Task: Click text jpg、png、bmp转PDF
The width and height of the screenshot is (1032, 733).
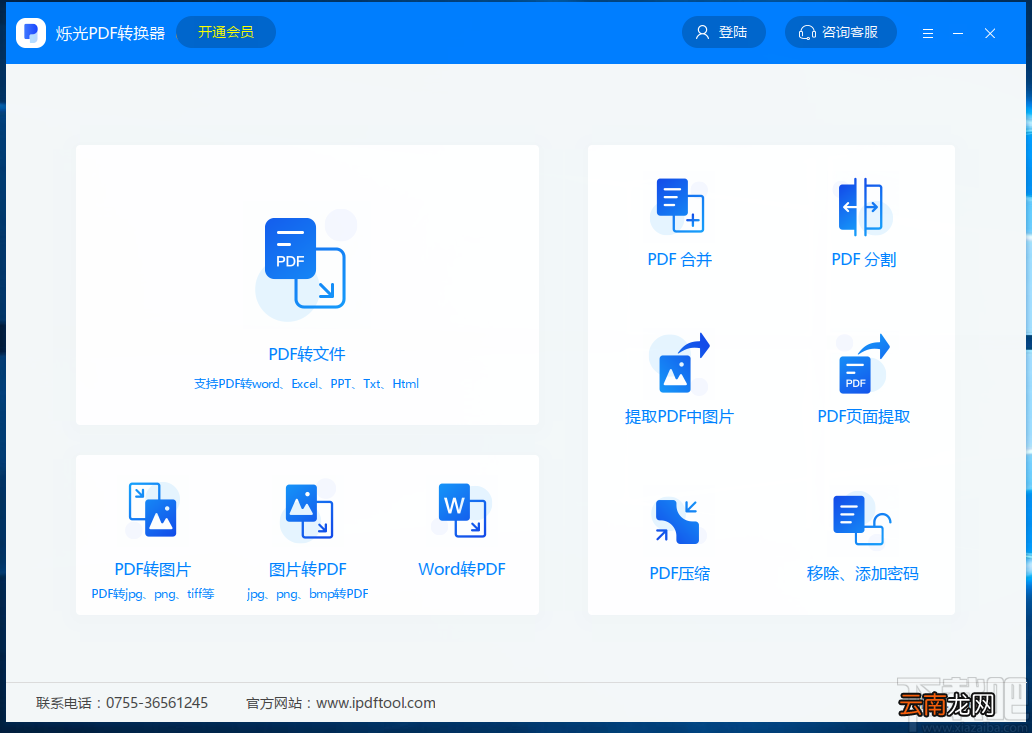Action: coord(307,594)
